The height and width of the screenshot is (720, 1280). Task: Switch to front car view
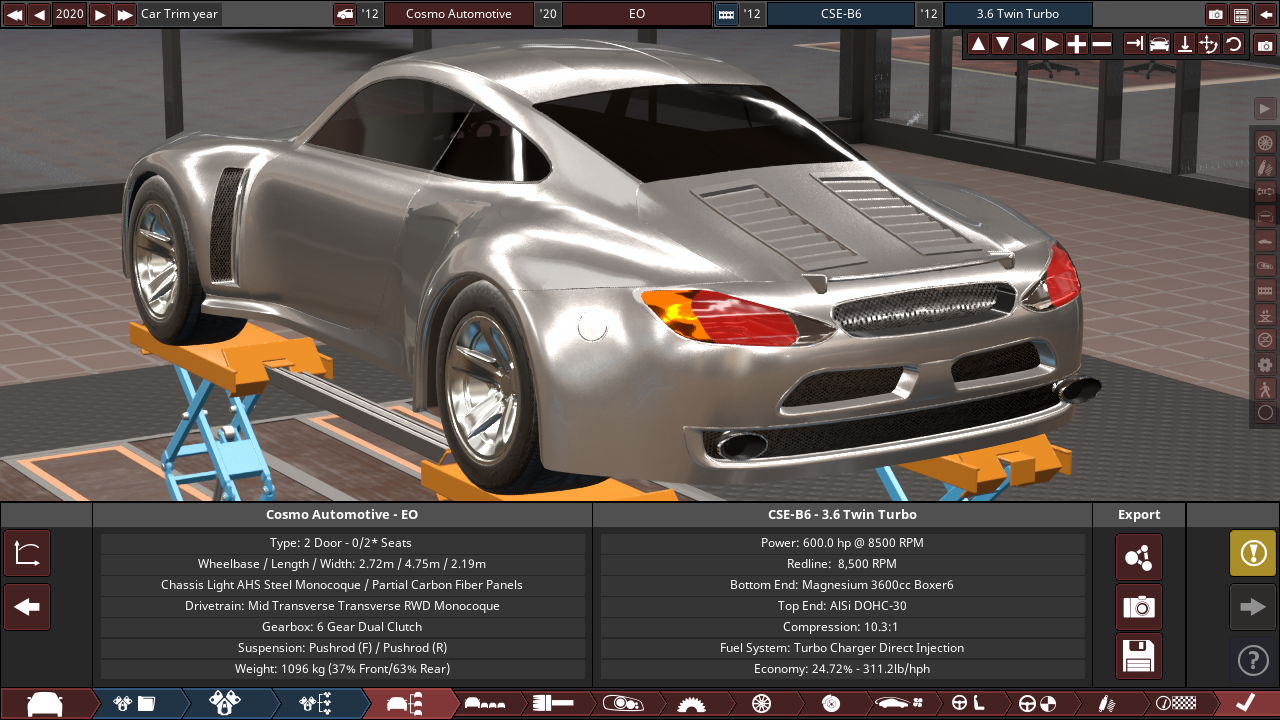[x=1159, y=44]
